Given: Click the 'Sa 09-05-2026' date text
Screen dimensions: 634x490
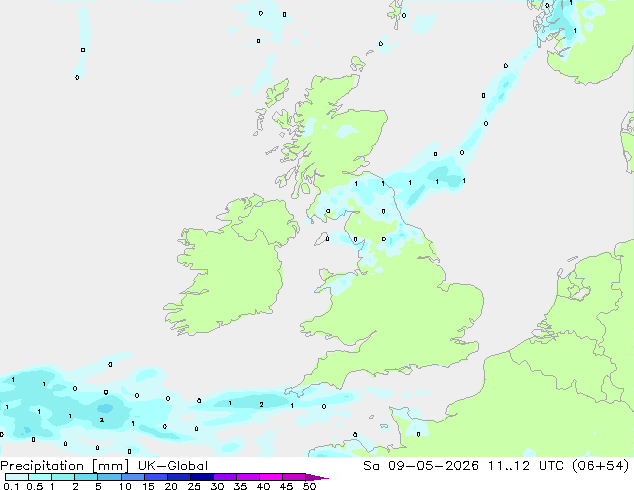Looking at the screenshot, I should 421,466.
